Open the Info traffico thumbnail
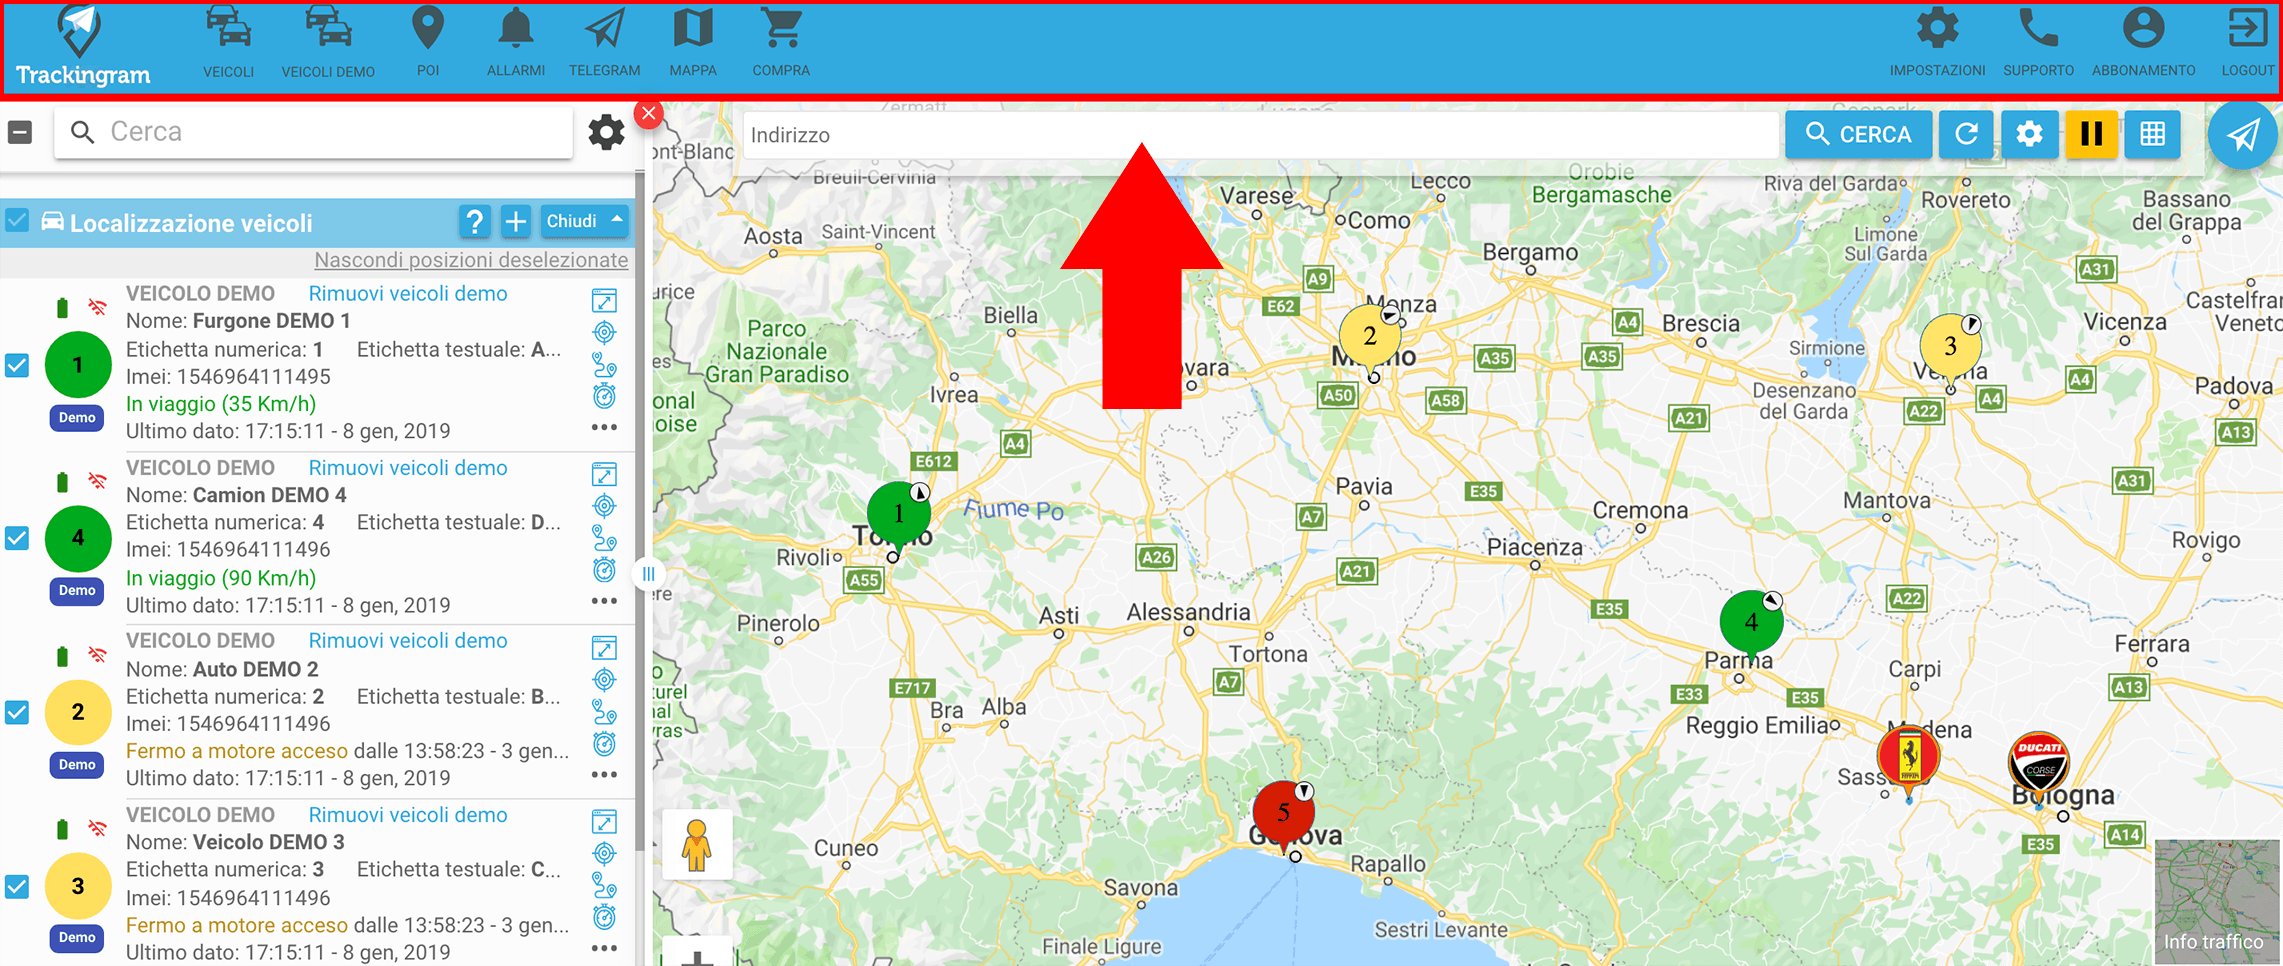This screenshot has width=2283, height=966. (x=2217, y=902)
